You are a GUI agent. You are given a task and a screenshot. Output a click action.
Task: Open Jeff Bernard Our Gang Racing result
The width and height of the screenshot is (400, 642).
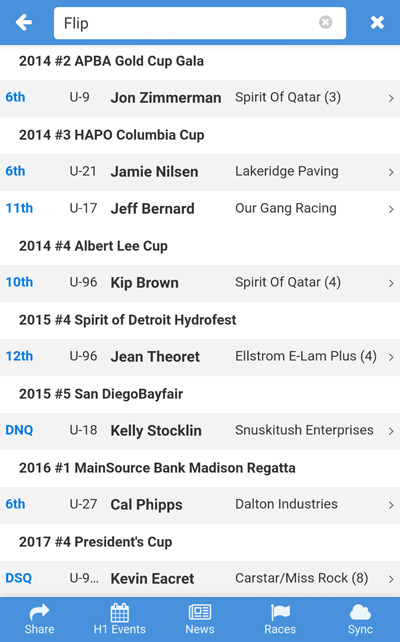click(x=200, y=209)
